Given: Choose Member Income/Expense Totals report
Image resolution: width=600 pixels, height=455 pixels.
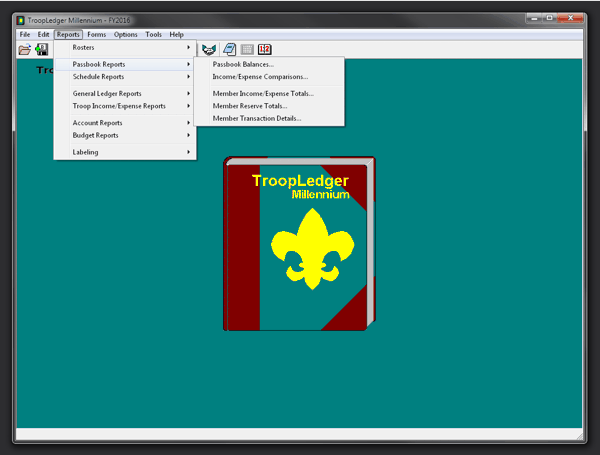Looking at the screenshot, I should tap(269, 93).
